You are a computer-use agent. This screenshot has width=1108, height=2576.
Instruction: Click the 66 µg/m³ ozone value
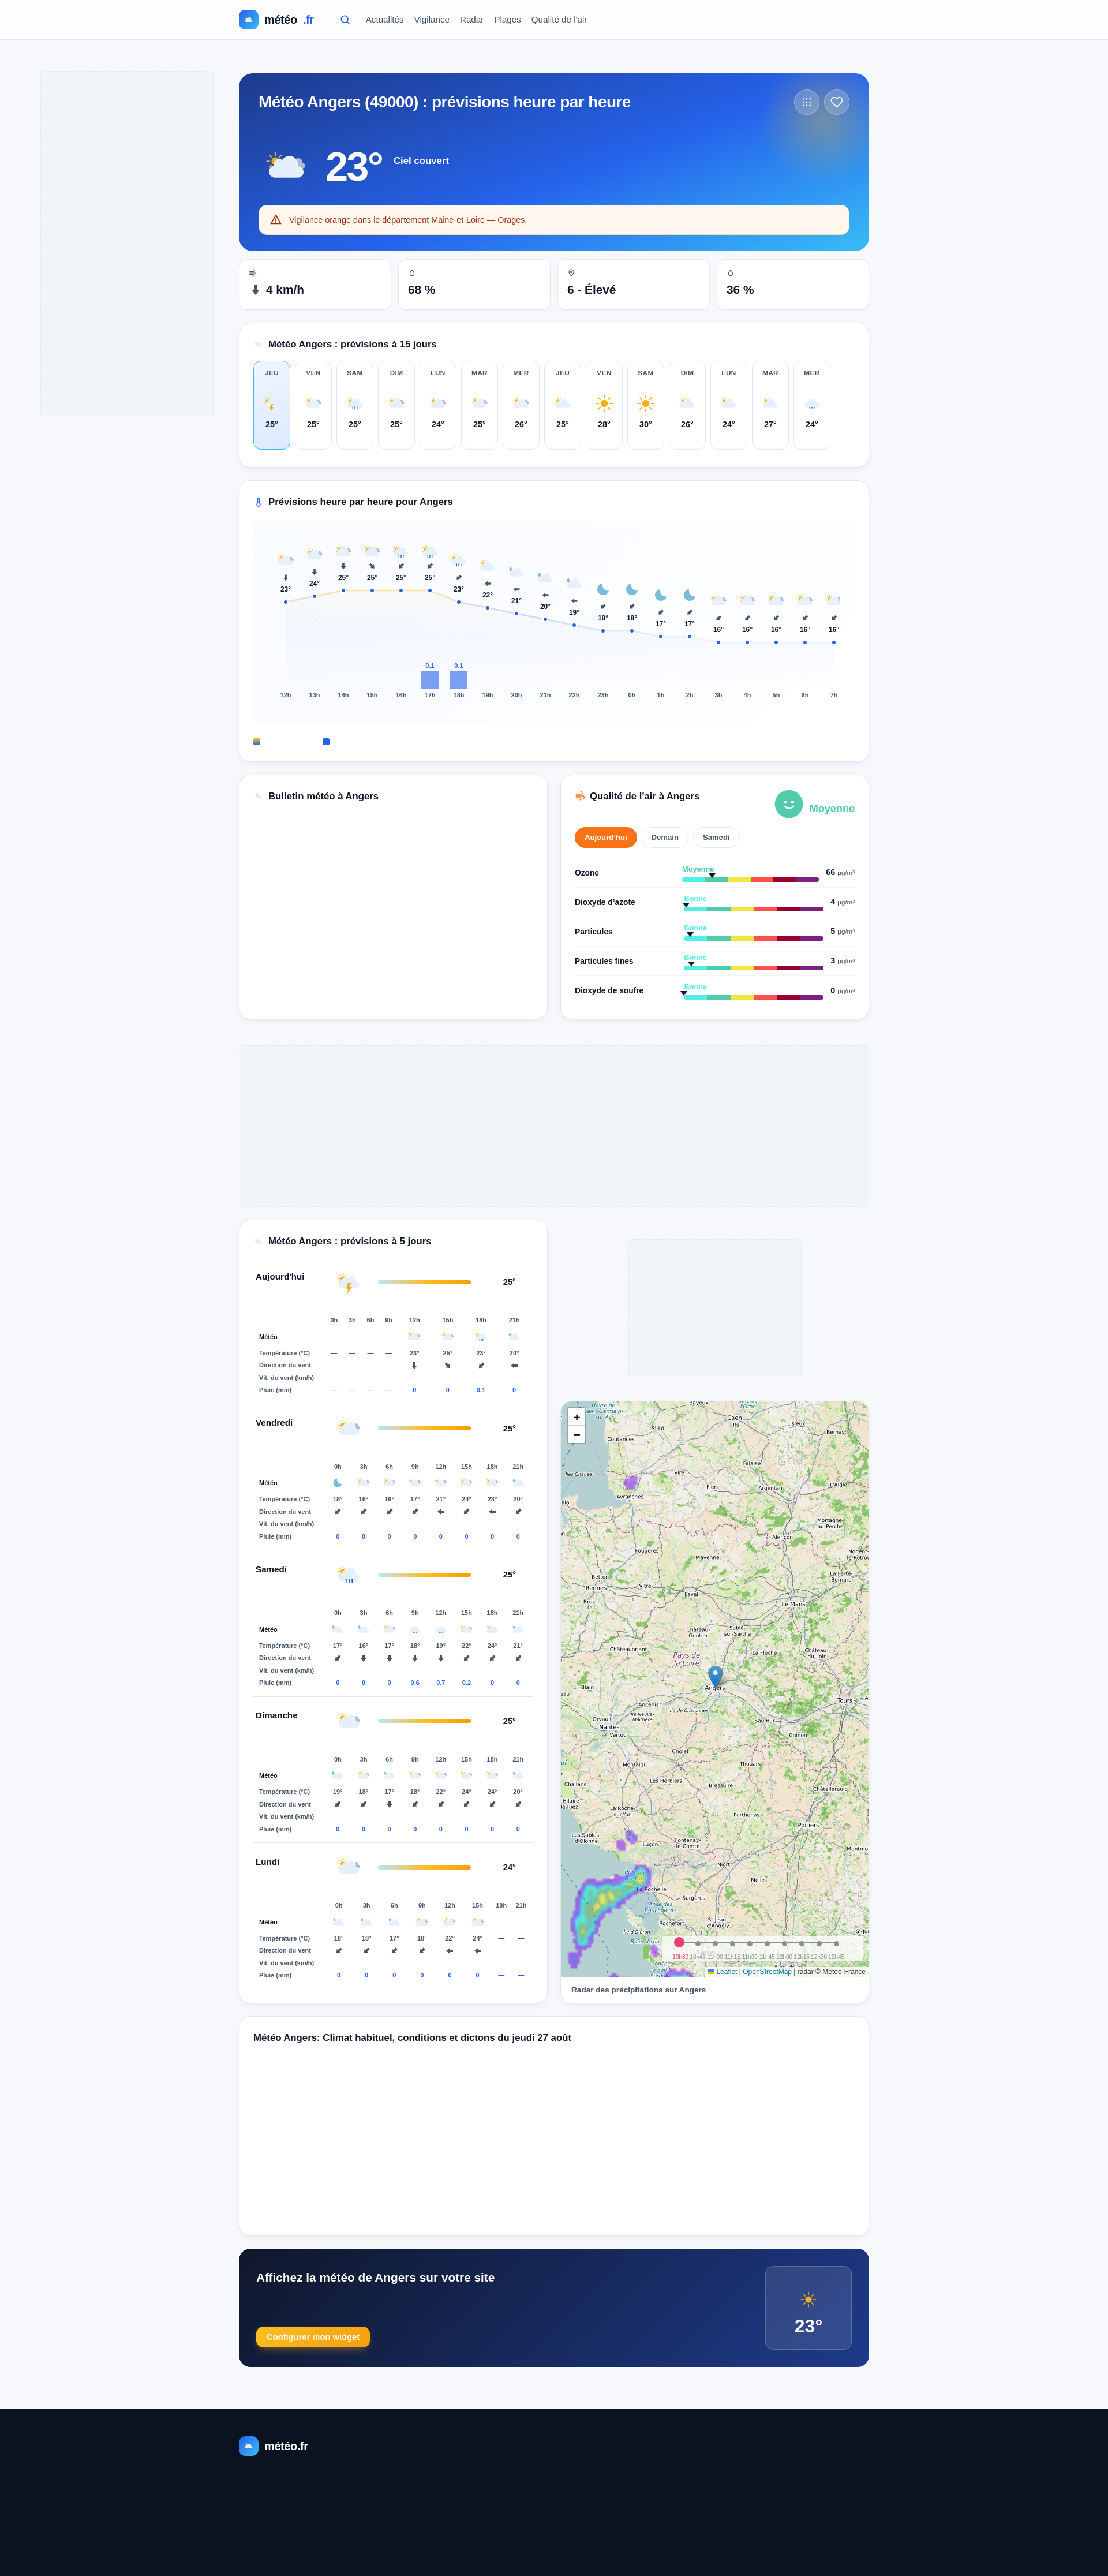click(840, 873)
